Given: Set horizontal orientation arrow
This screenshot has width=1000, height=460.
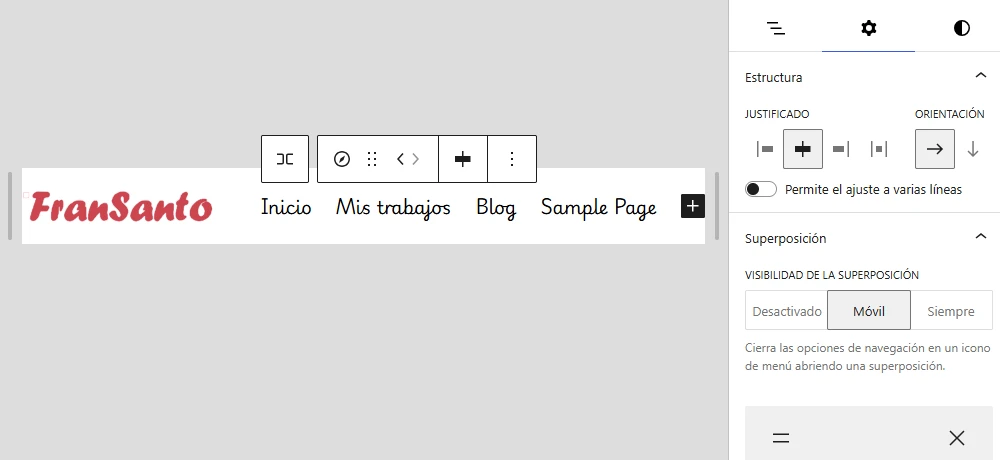Looking at the screenshot, I should pyautogui.click(x=935, y=149).
